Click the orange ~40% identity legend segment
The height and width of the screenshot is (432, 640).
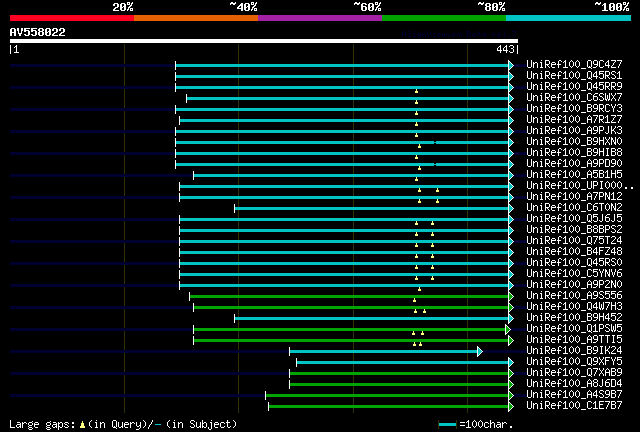point(196,18)
